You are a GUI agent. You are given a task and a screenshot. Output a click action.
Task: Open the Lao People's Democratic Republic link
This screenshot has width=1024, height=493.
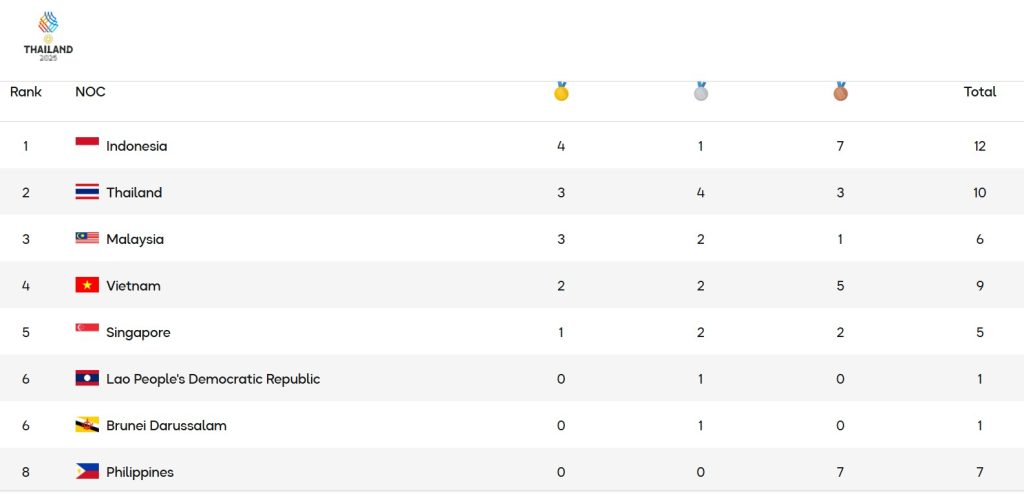pos(213,379)
